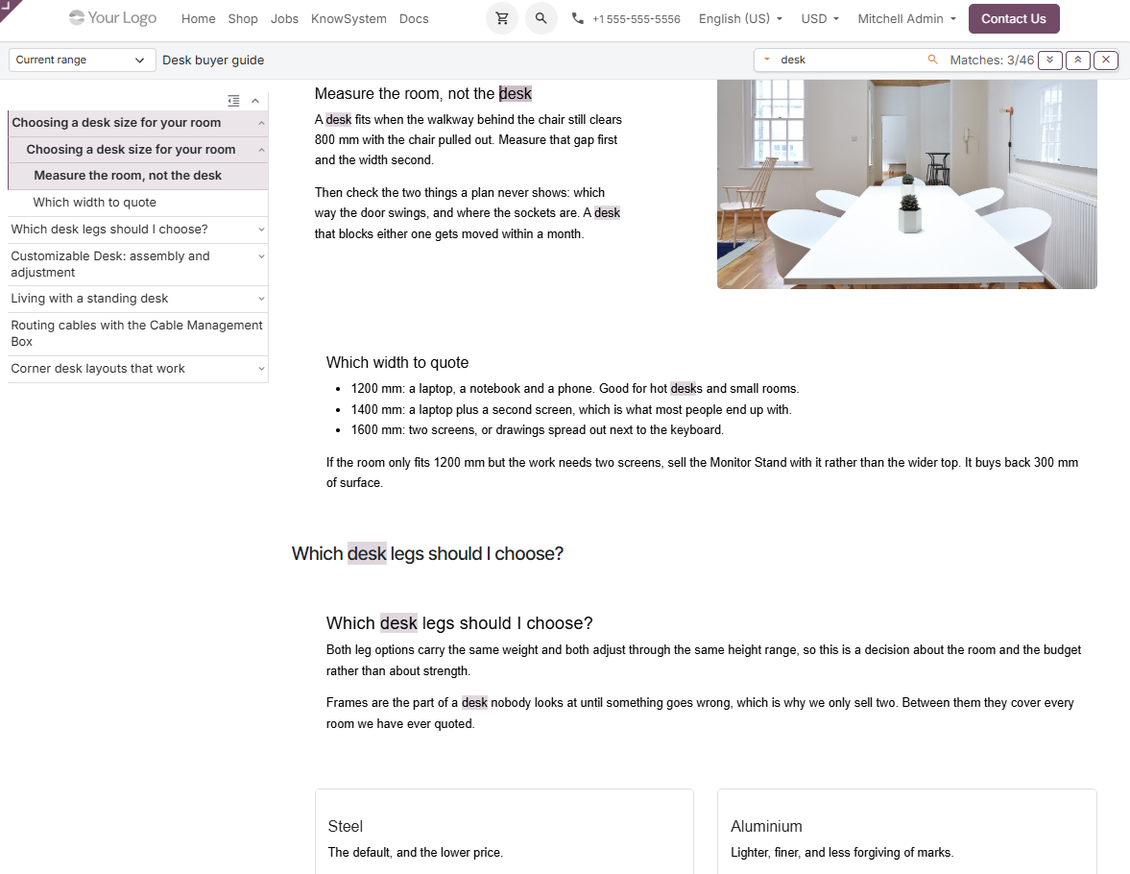Expand 'Customizable Desk: assembly and adjustment' section
This screenshot has width=1130, height=874.
(x=262, y=257)
